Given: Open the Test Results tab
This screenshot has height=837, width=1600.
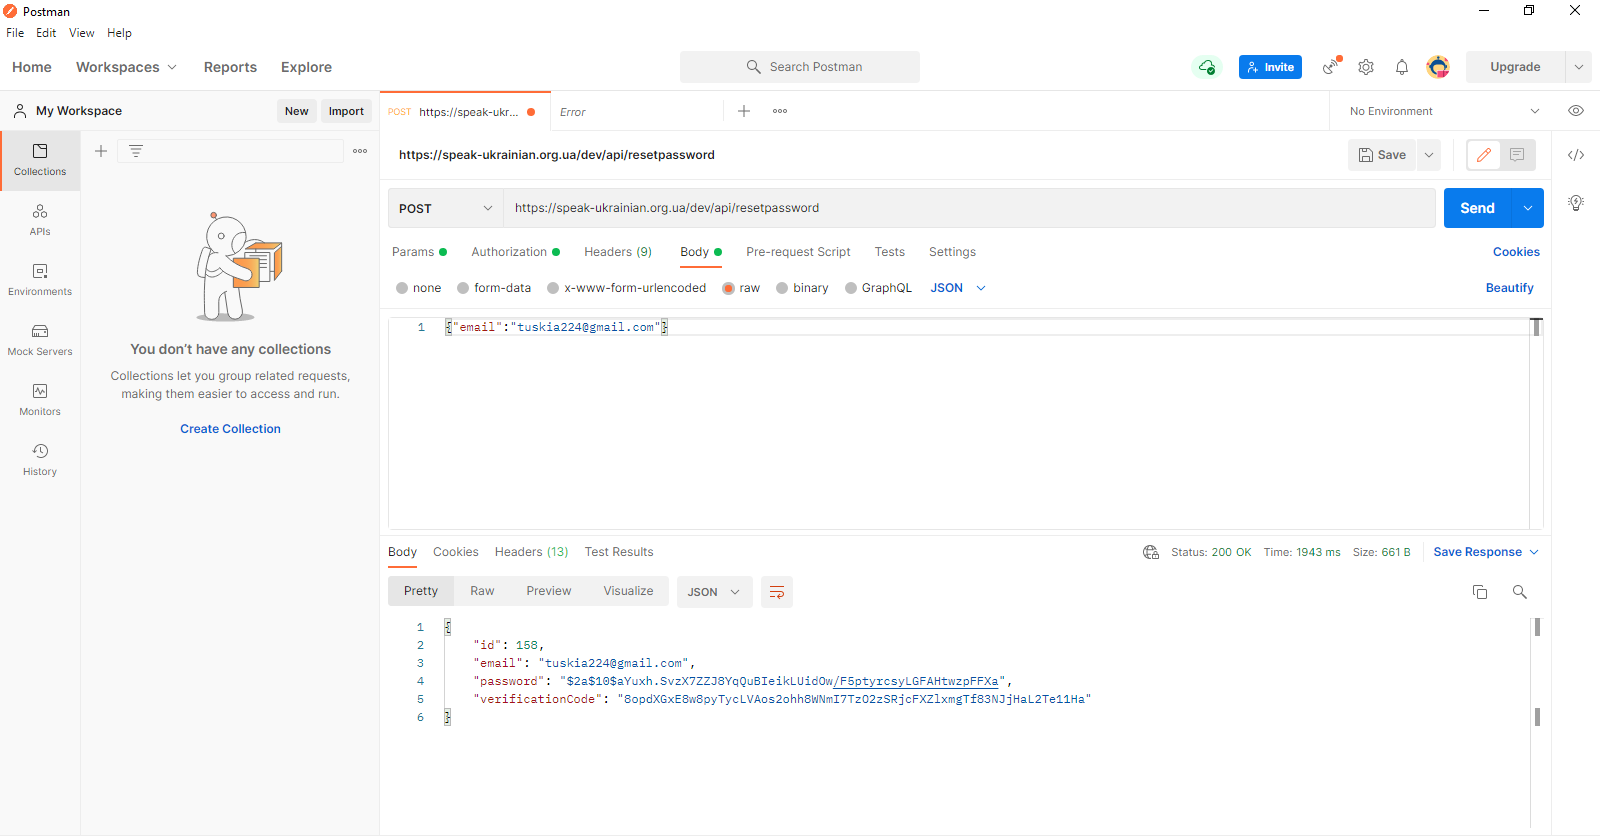Looking at the screenshot, I should (x=619, y=552).
